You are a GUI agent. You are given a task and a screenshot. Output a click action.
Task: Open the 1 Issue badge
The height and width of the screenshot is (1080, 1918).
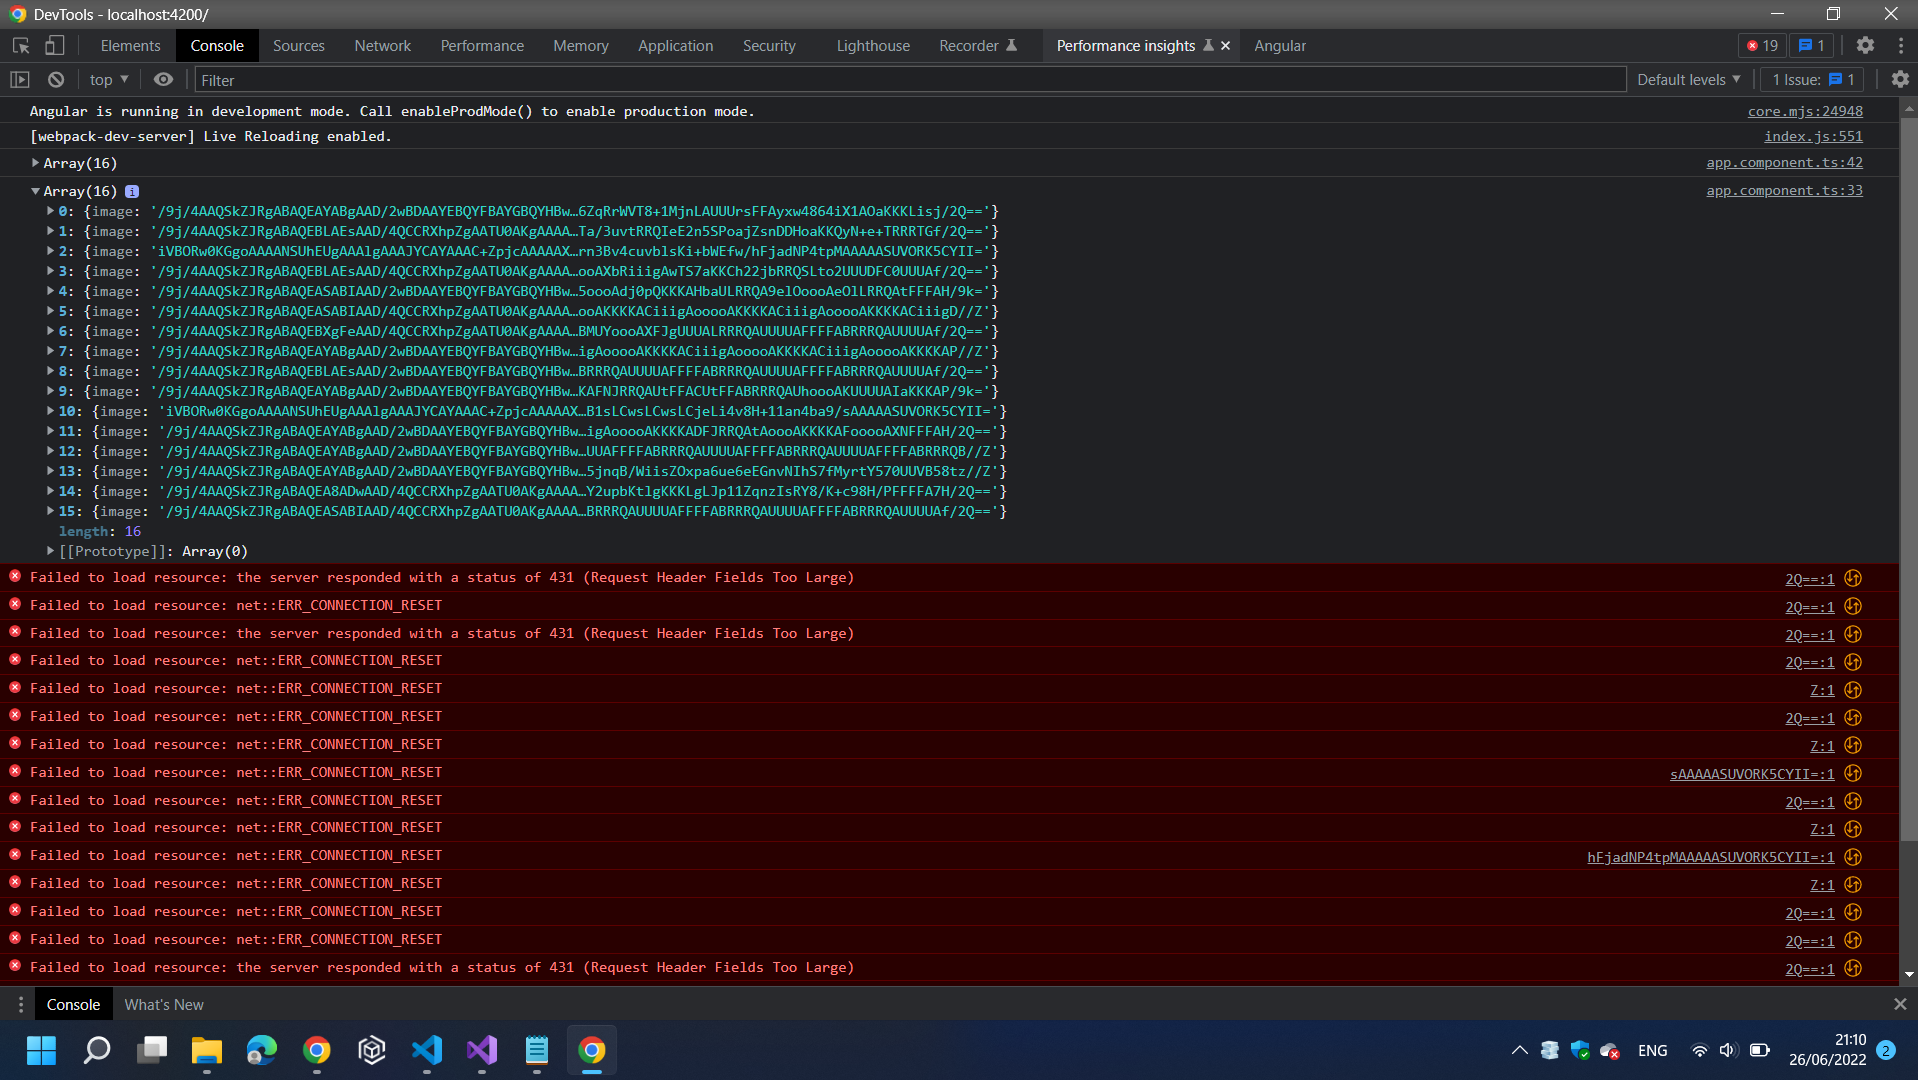click(1813, 80)
